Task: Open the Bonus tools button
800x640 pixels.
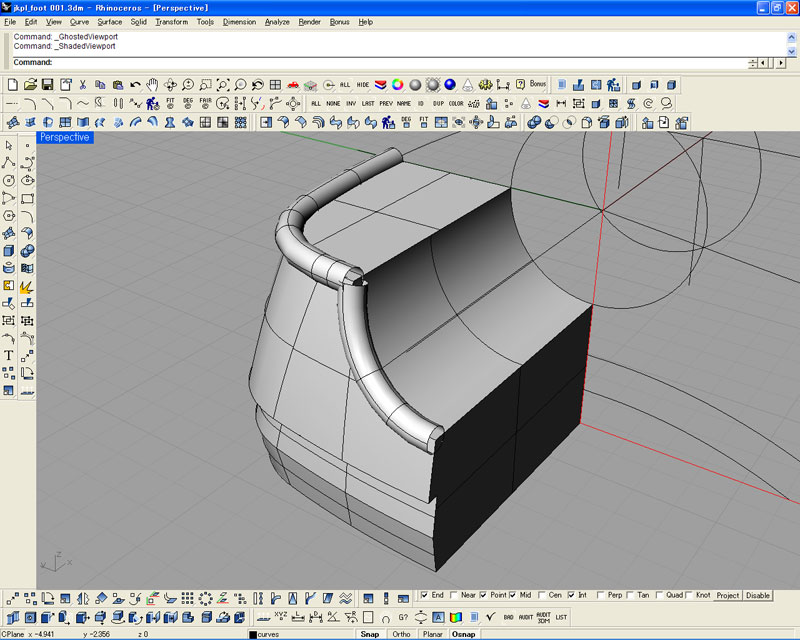Action: pos(538,85)
